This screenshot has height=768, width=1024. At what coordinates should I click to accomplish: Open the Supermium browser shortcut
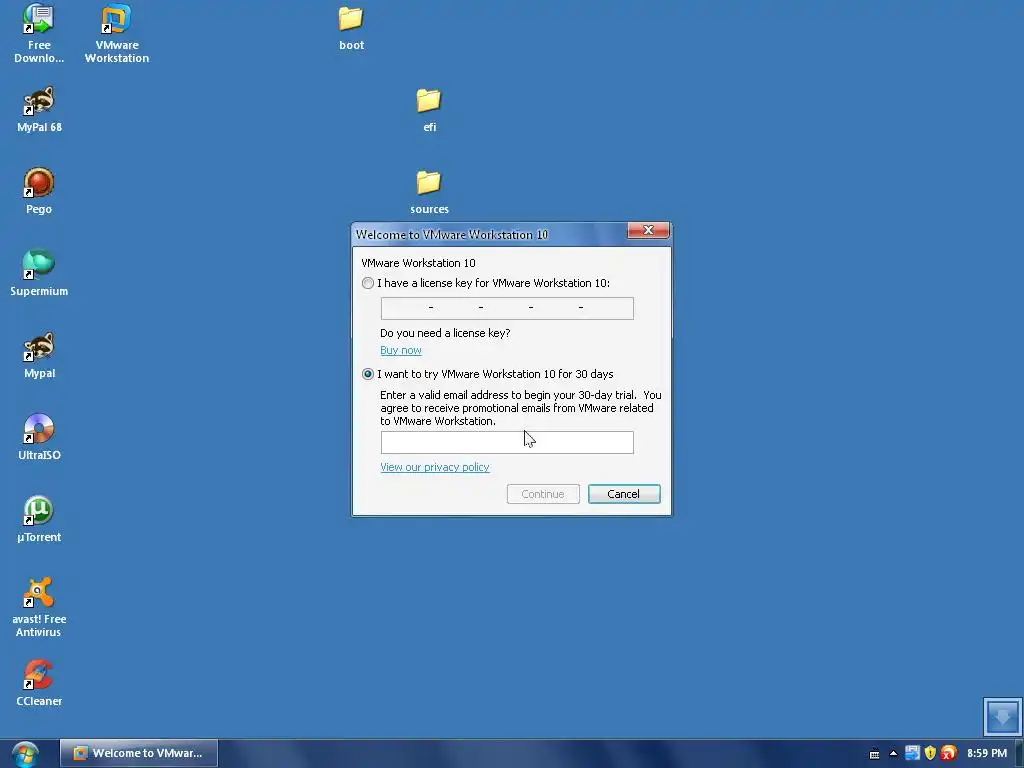tap(39, 273)
